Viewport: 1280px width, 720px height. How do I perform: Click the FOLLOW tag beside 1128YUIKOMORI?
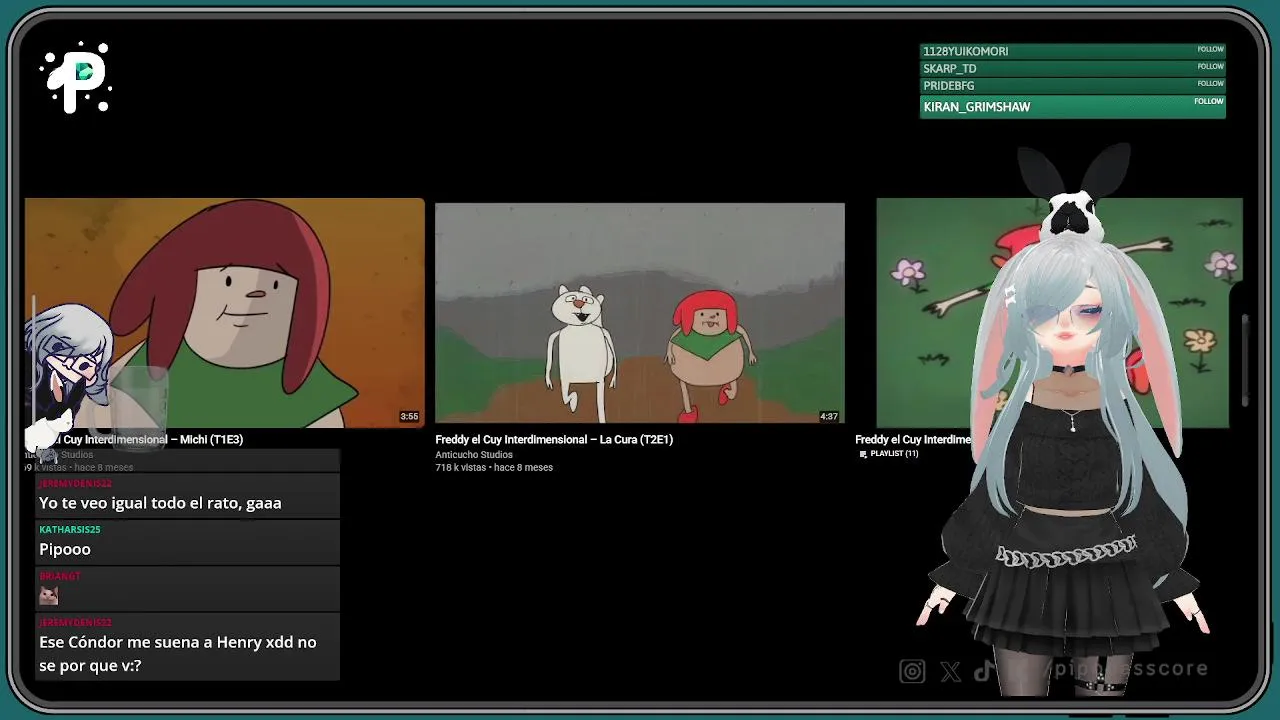pyautogui.click(x=1210, y=49)
